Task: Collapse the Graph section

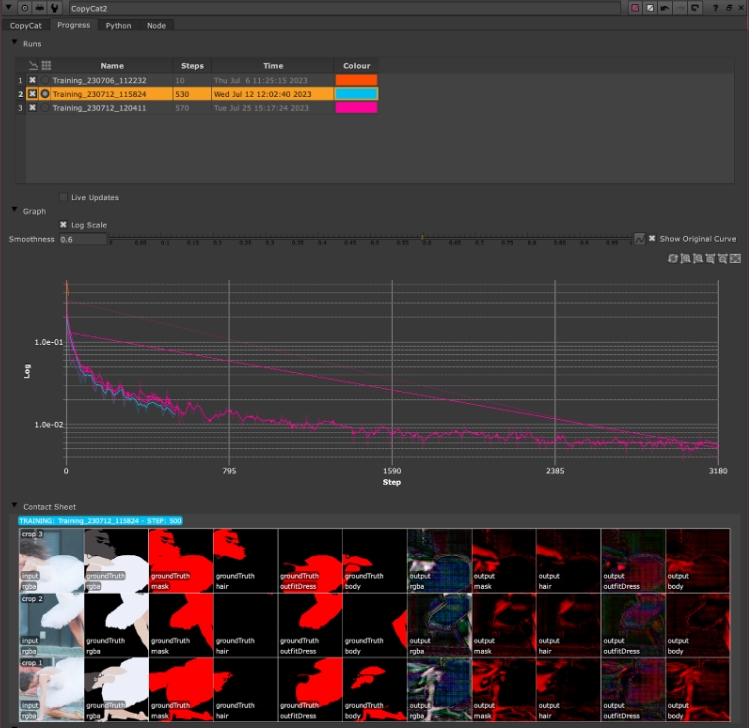Action: 14,211
